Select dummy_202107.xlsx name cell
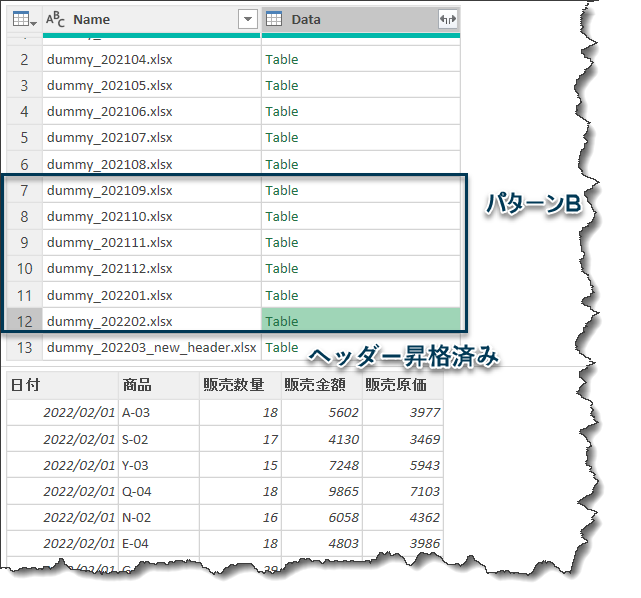Viewport: 641px width, 598px height. click(x=152, y=138)
